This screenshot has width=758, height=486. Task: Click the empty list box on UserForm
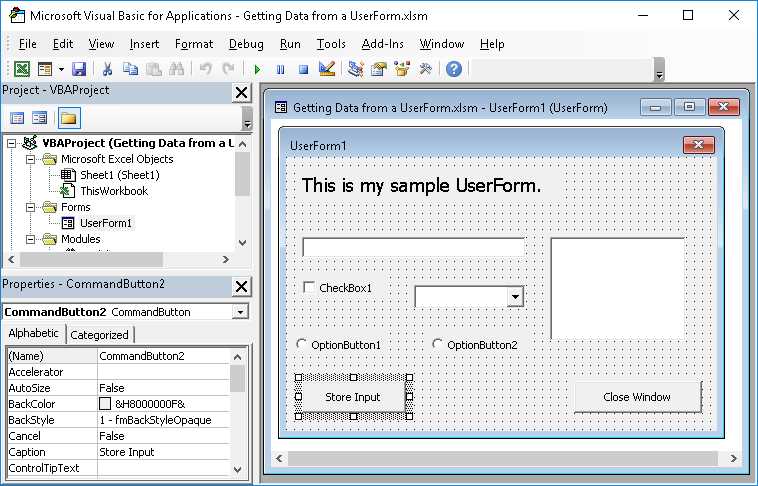point(618,288)
